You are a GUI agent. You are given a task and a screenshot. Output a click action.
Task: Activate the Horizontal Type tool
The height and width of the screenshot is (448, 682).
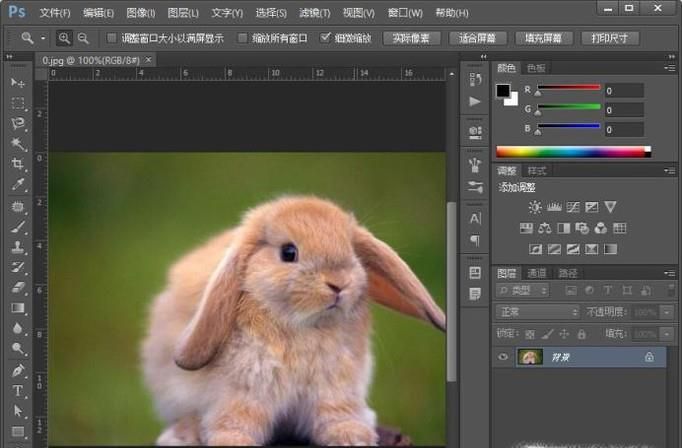coord(18,390)
